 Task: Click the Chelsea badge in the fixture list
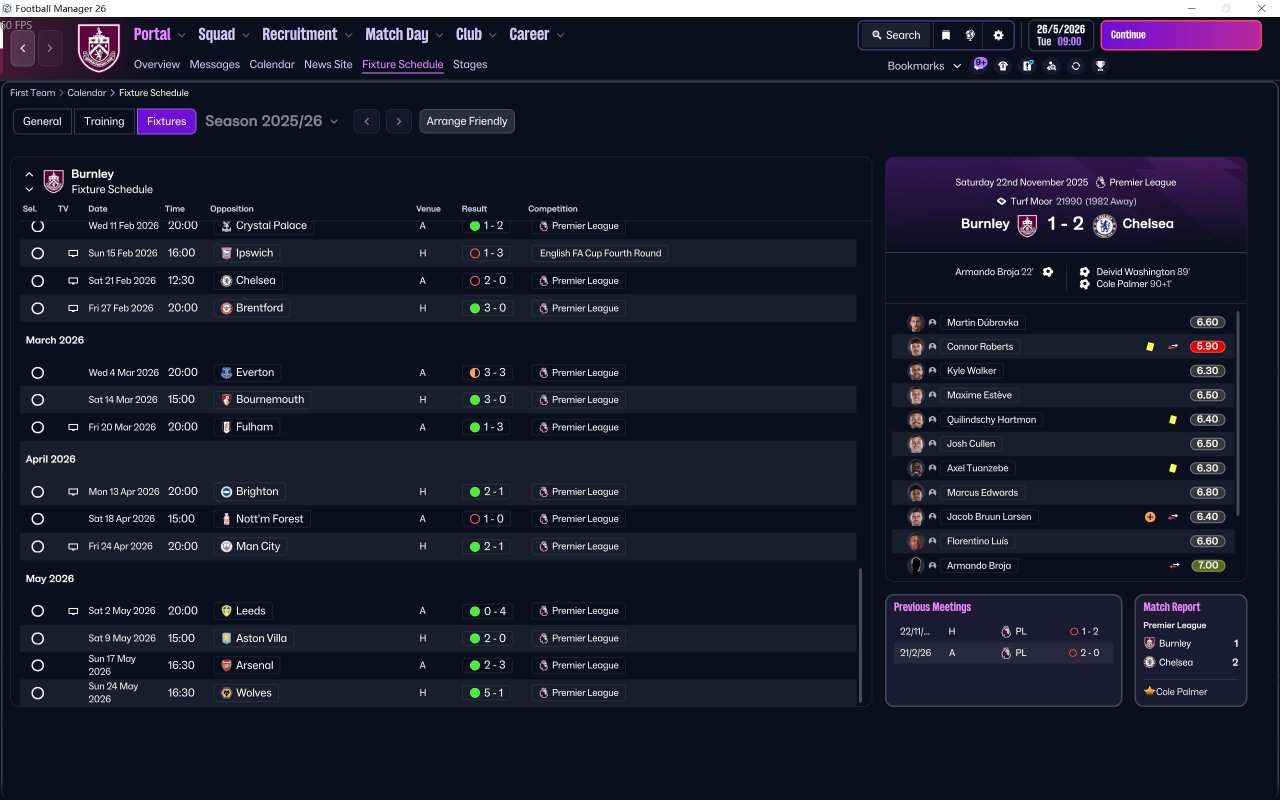tap(226, 281)
